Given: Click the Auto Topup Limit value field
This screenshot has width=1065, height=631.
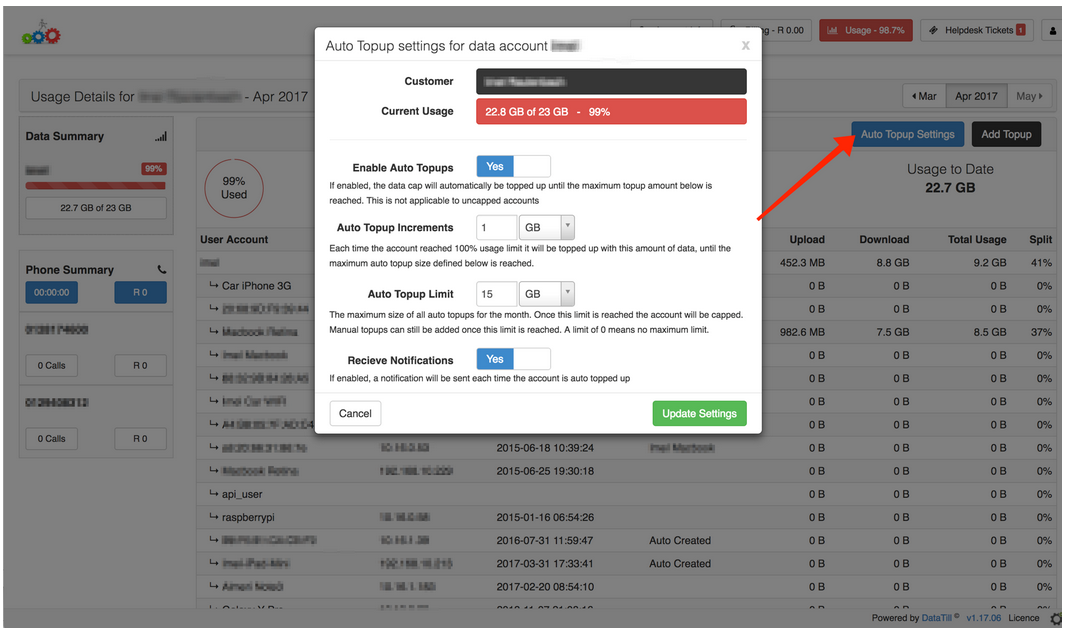Looking at the screenshot, I should click(497, 294).
